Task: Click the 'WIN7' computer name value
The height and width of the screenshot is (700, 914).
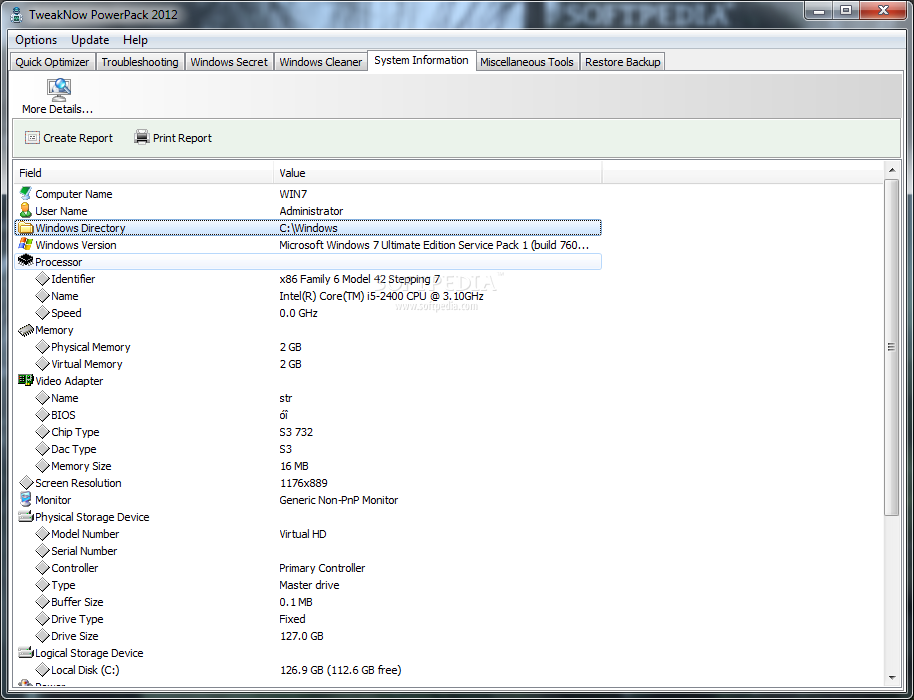Action: [293, 194]
